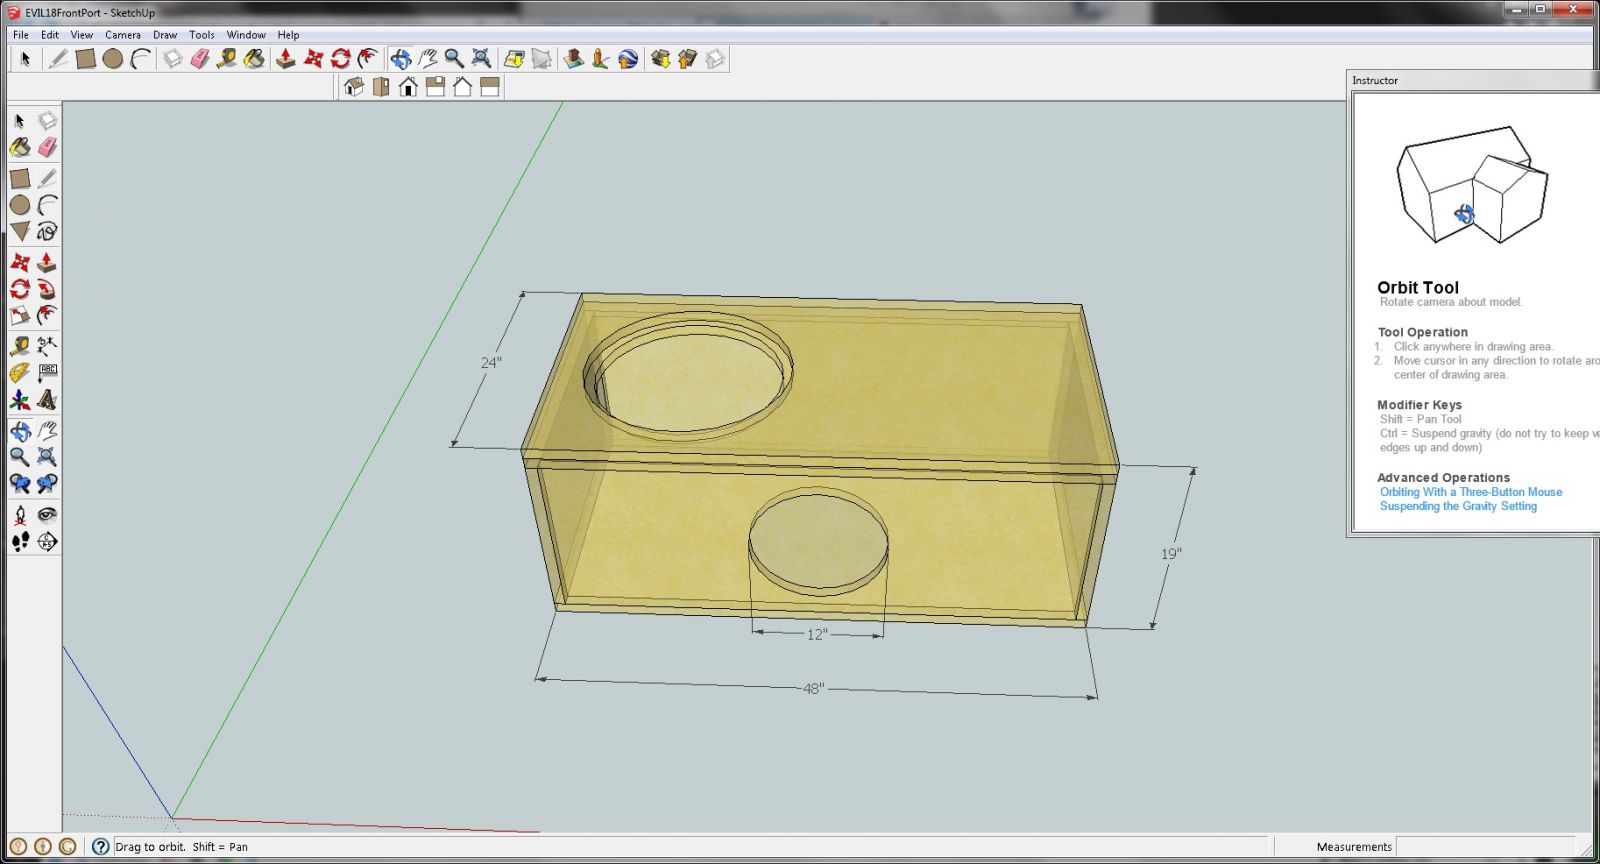
Task: Activate the Walk tool footprints icon
Action: (x=19, y=542)
